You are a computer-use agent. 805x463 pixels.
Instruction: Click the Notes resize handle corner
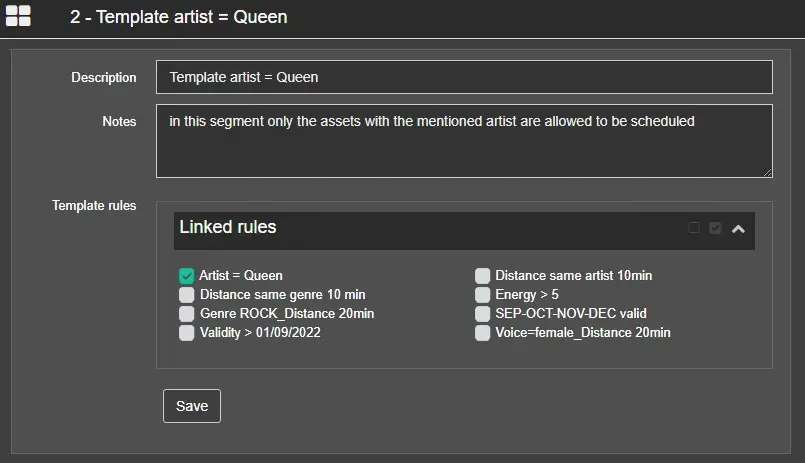coord(767,172)
